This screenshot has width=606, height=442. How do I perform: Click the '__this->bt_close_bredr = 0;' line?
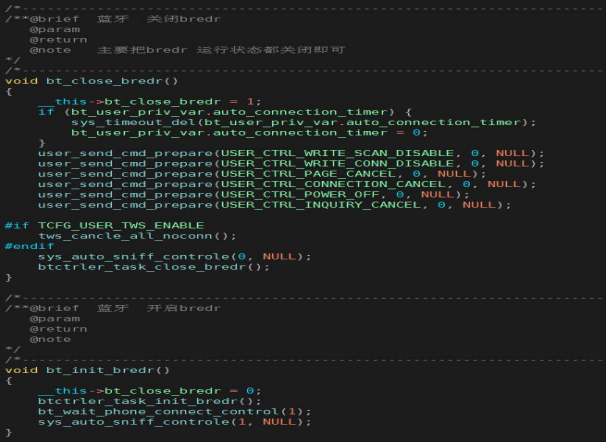pos(150,391)
